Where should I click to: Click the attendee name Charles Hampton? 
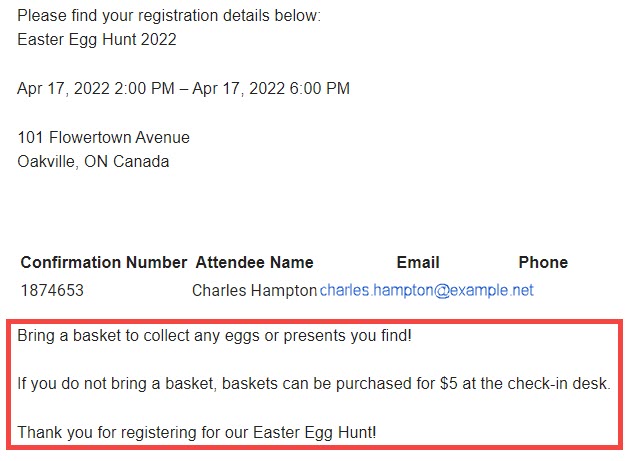click(254, 291)
